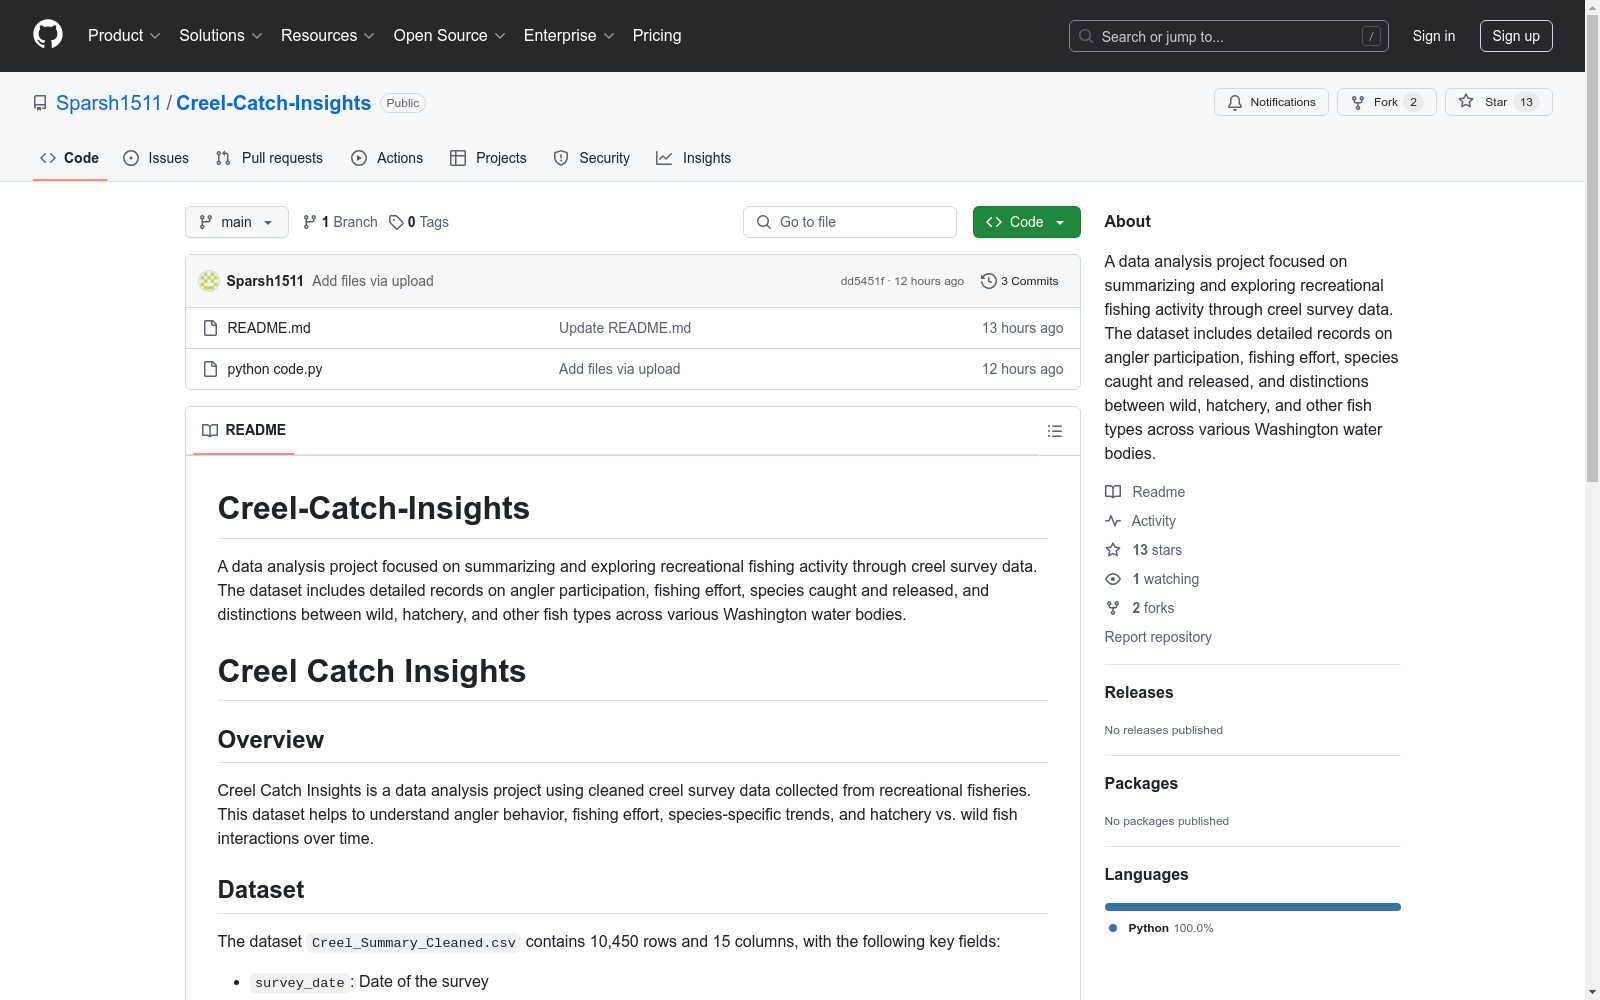
Task: Open the Enterprise dropdown menu
Action: pos(569,36)
